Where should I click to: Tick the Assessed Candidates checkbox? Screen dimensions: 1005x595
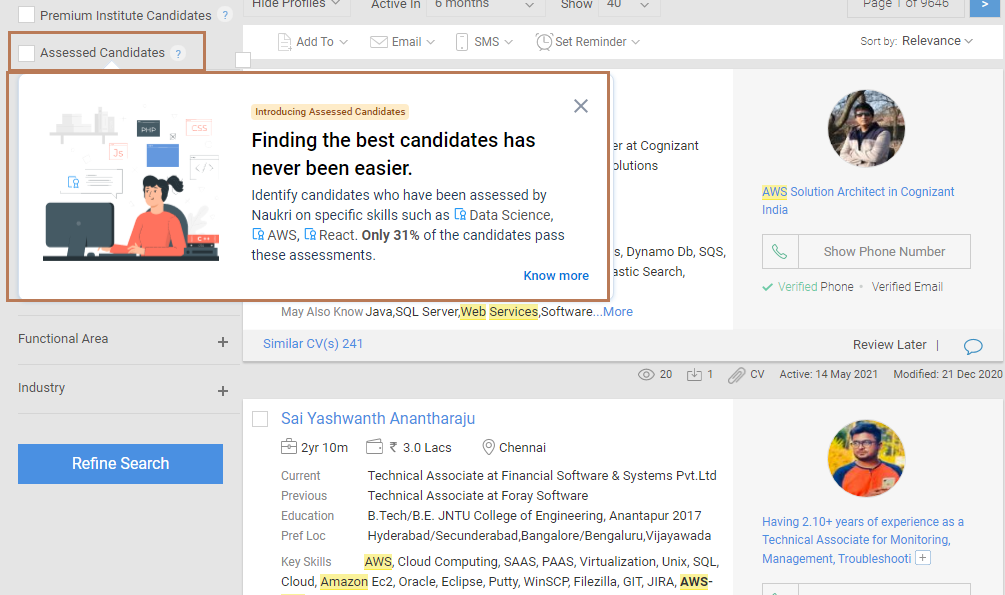pos(26,53)
